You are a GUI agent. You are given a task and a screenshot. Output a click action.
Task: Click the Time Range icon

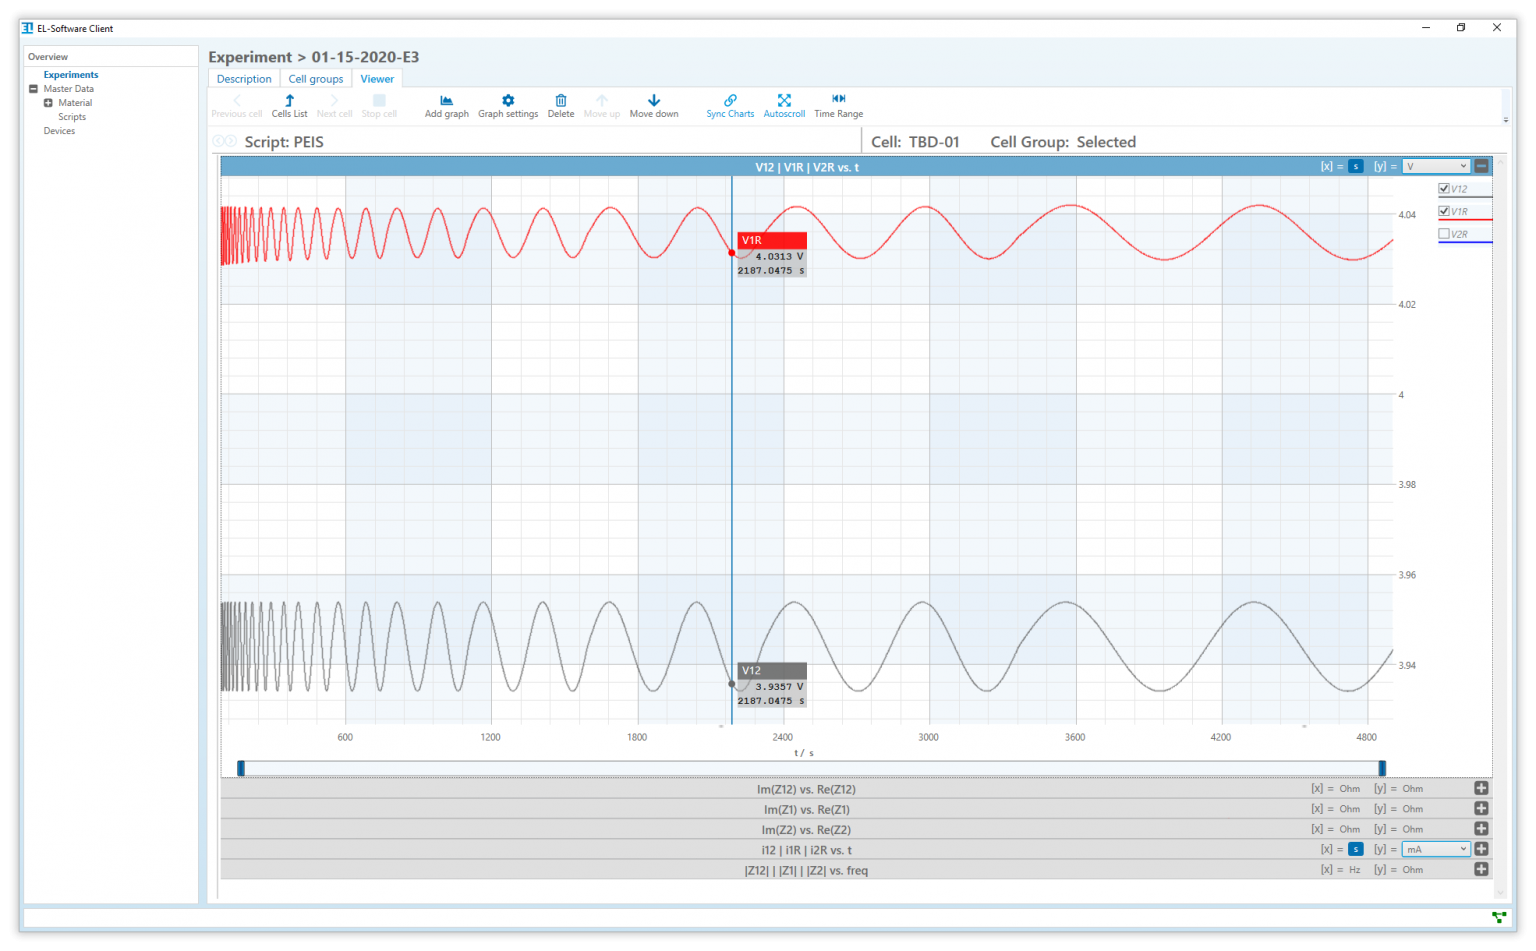click(x=838, y=100)
